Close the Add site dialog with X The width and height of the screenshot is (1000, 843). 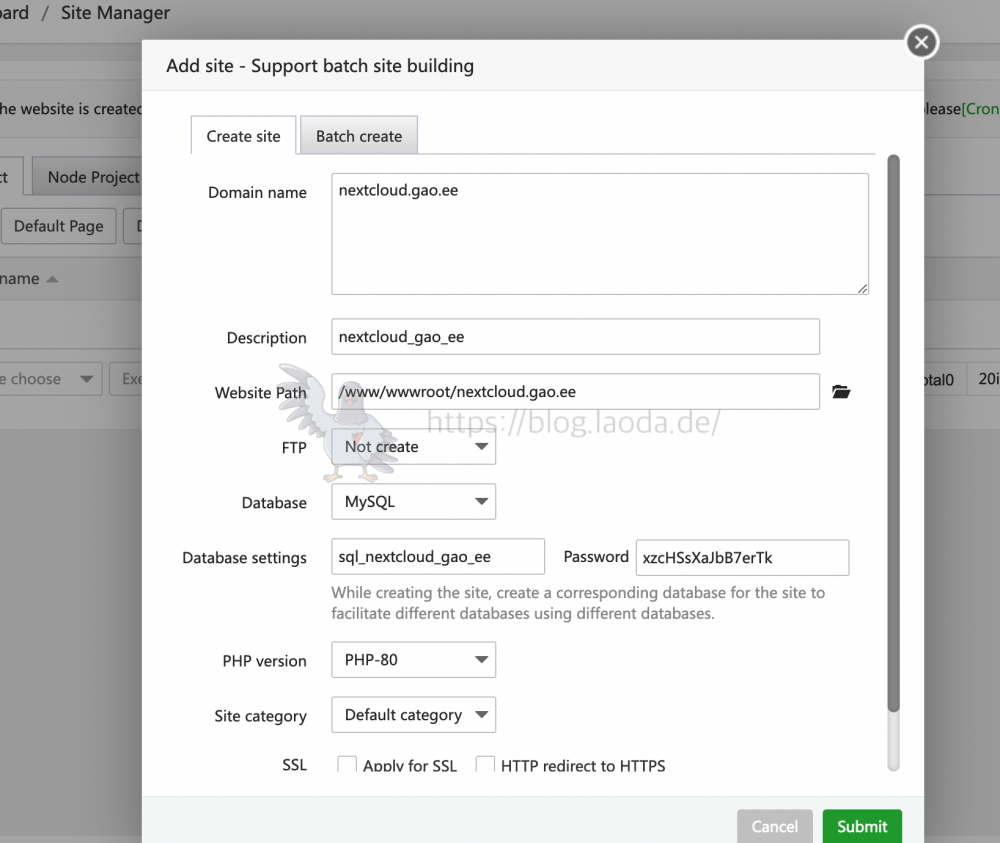[x=921, y=43]
